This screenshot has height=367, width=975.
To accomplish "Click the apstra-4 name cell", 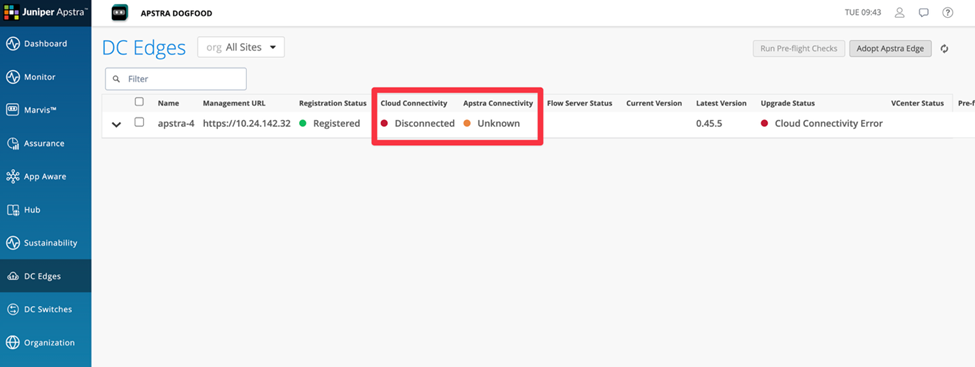I will pyautogui.click(x=176, y=123).
